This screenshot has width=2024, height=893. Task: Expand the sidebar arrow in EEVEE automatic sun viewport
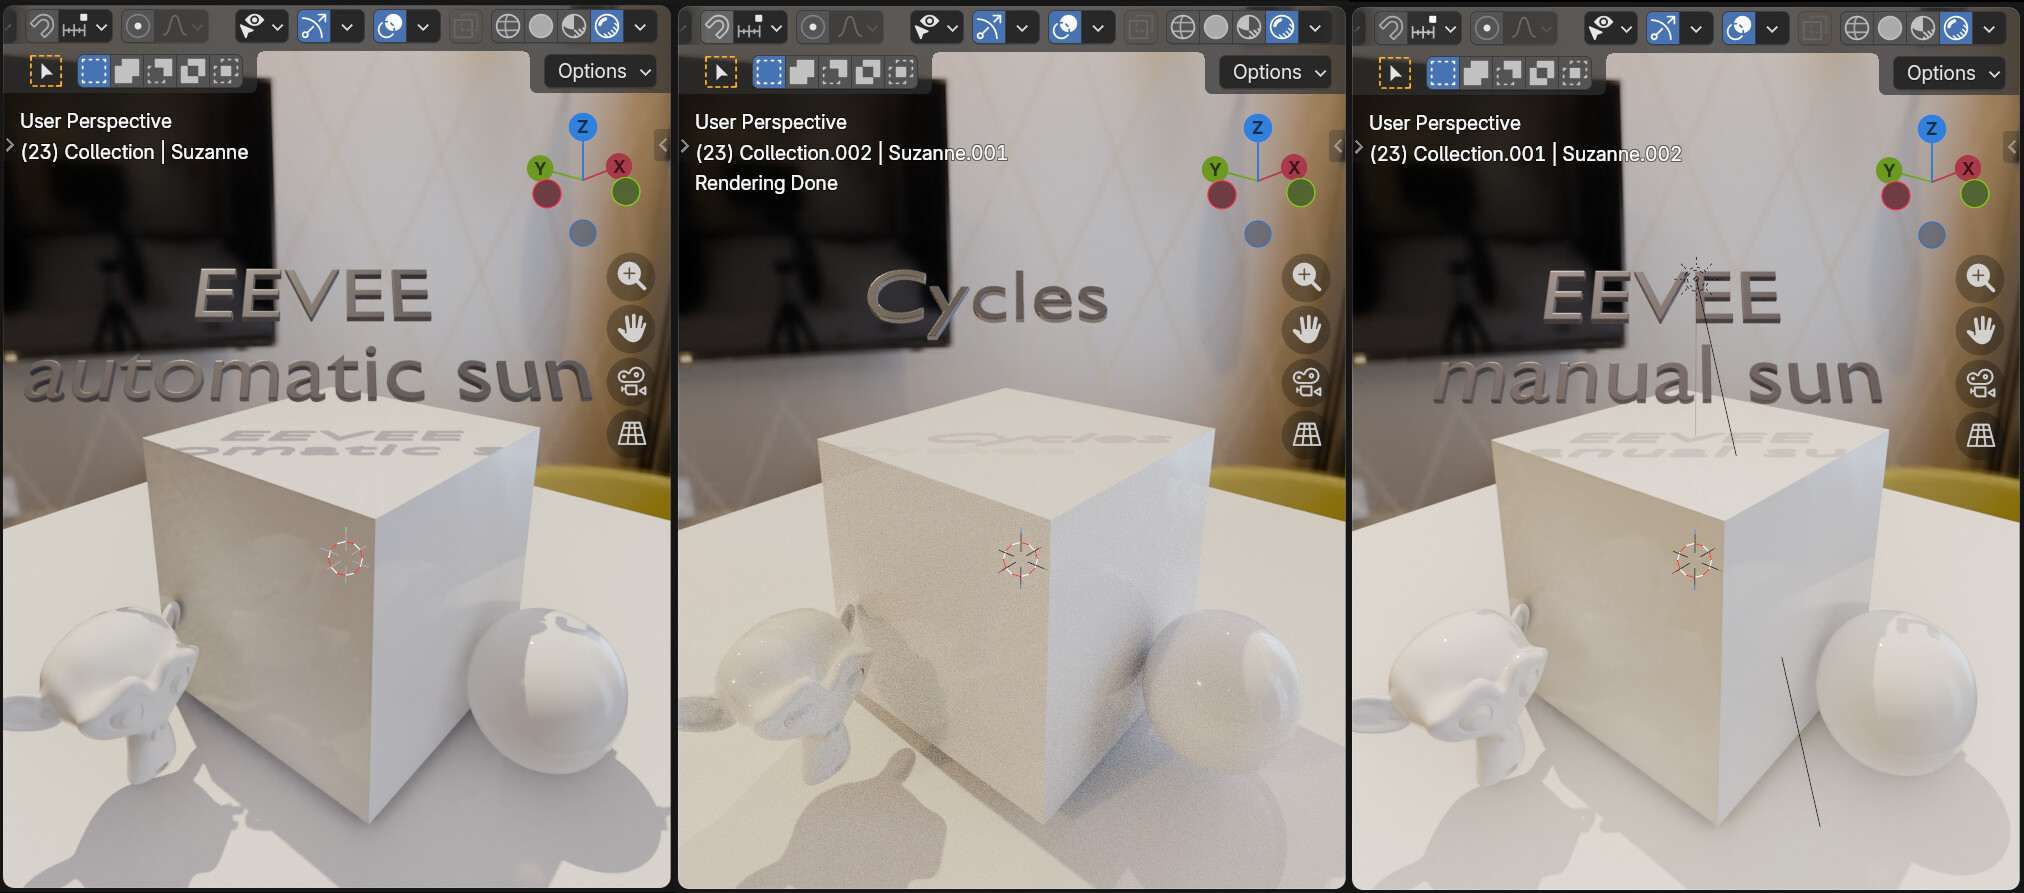tap(662, 146)
